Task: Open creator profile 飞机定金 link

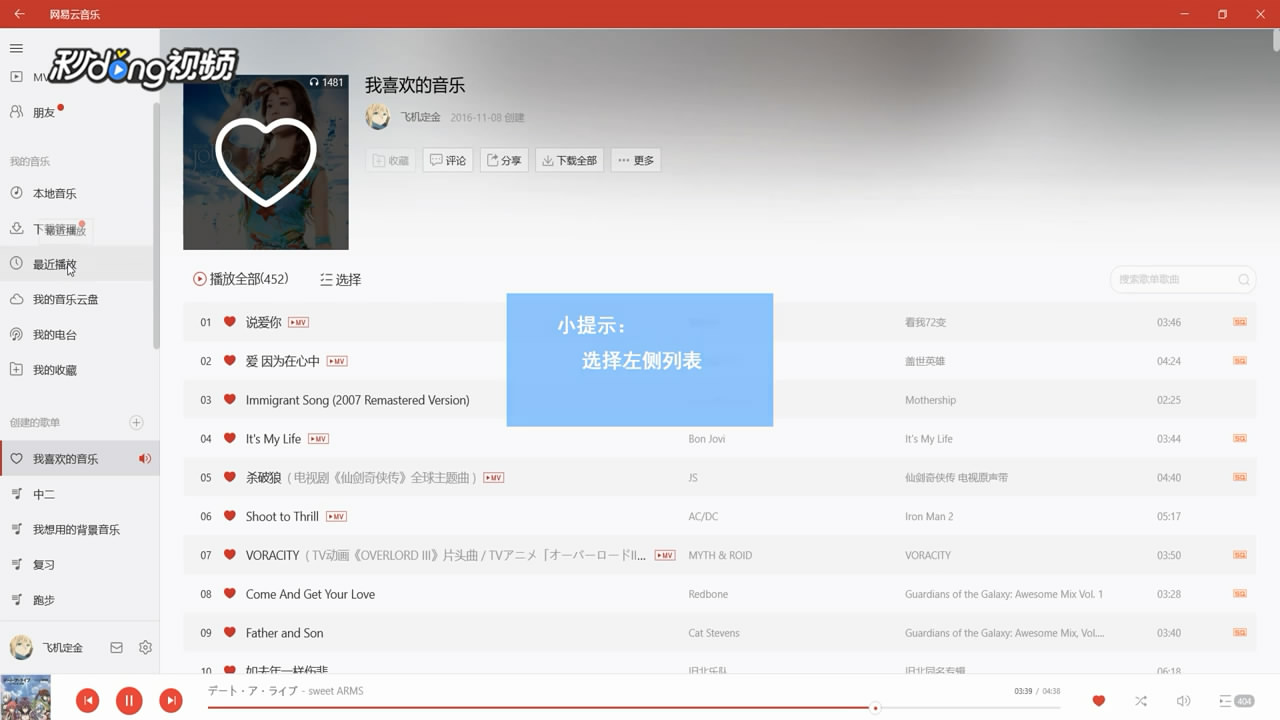Action: click(x=421, y=117)
